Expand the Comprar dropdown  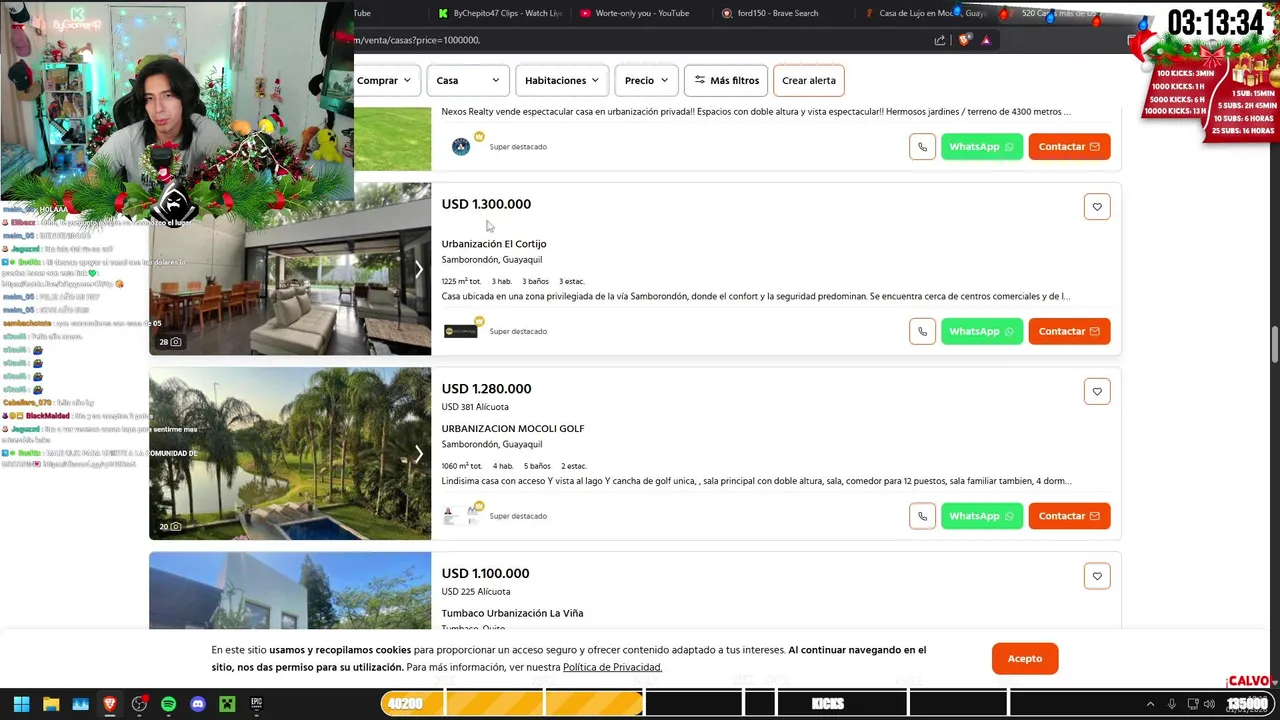pos(386,80)
